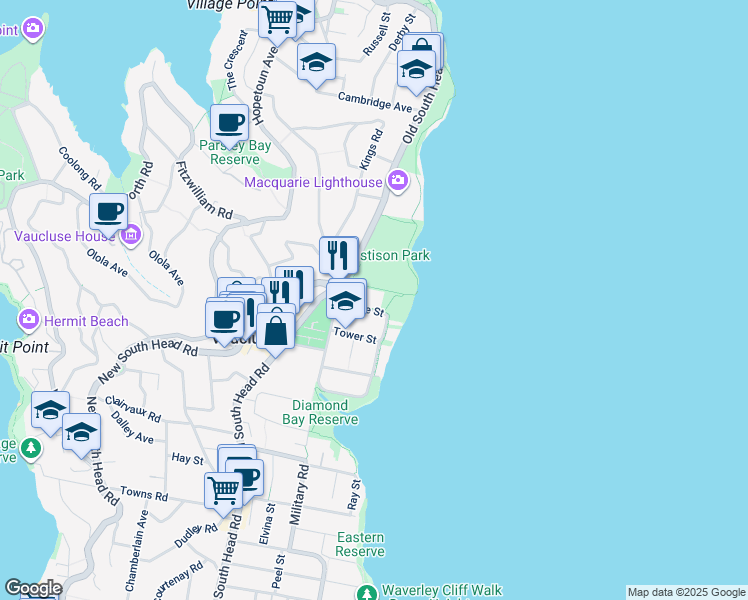Open the Vaucluse House camera marker
The width and height of the screenshot is (748, 600).
click(131, 236)
